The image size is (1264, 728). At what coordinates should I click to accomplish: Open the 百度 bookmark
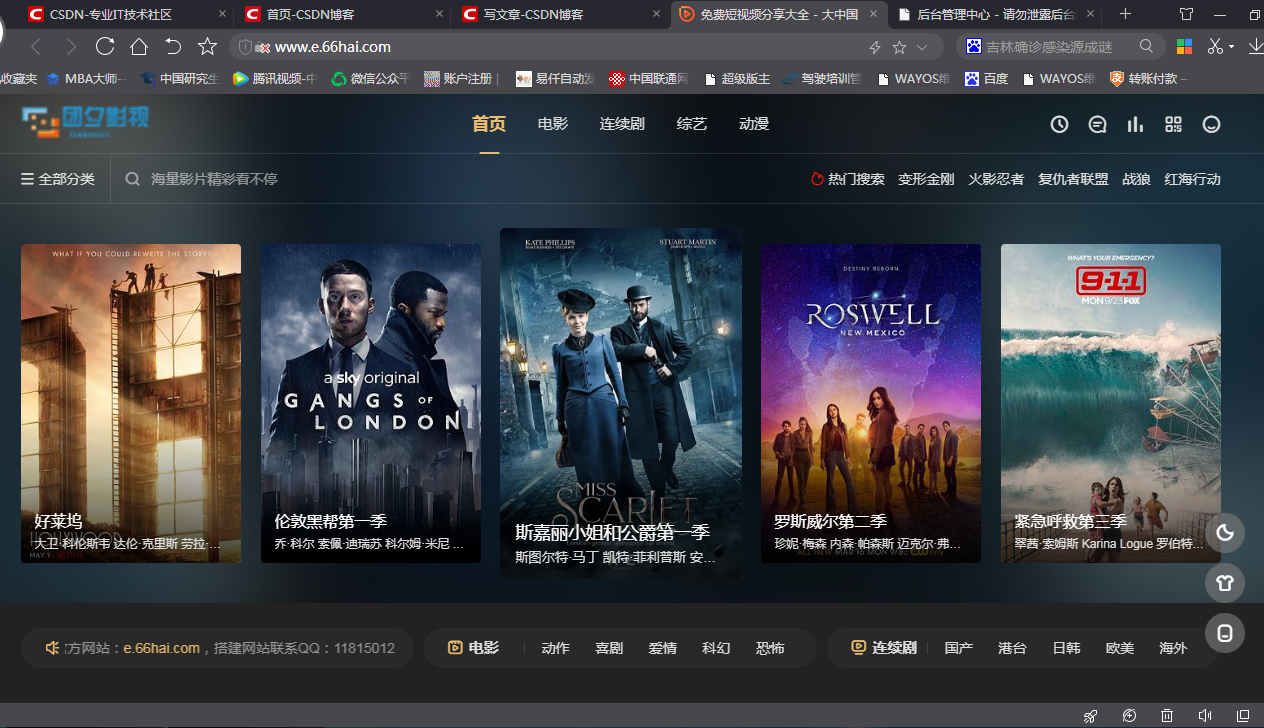click(986, 78)
